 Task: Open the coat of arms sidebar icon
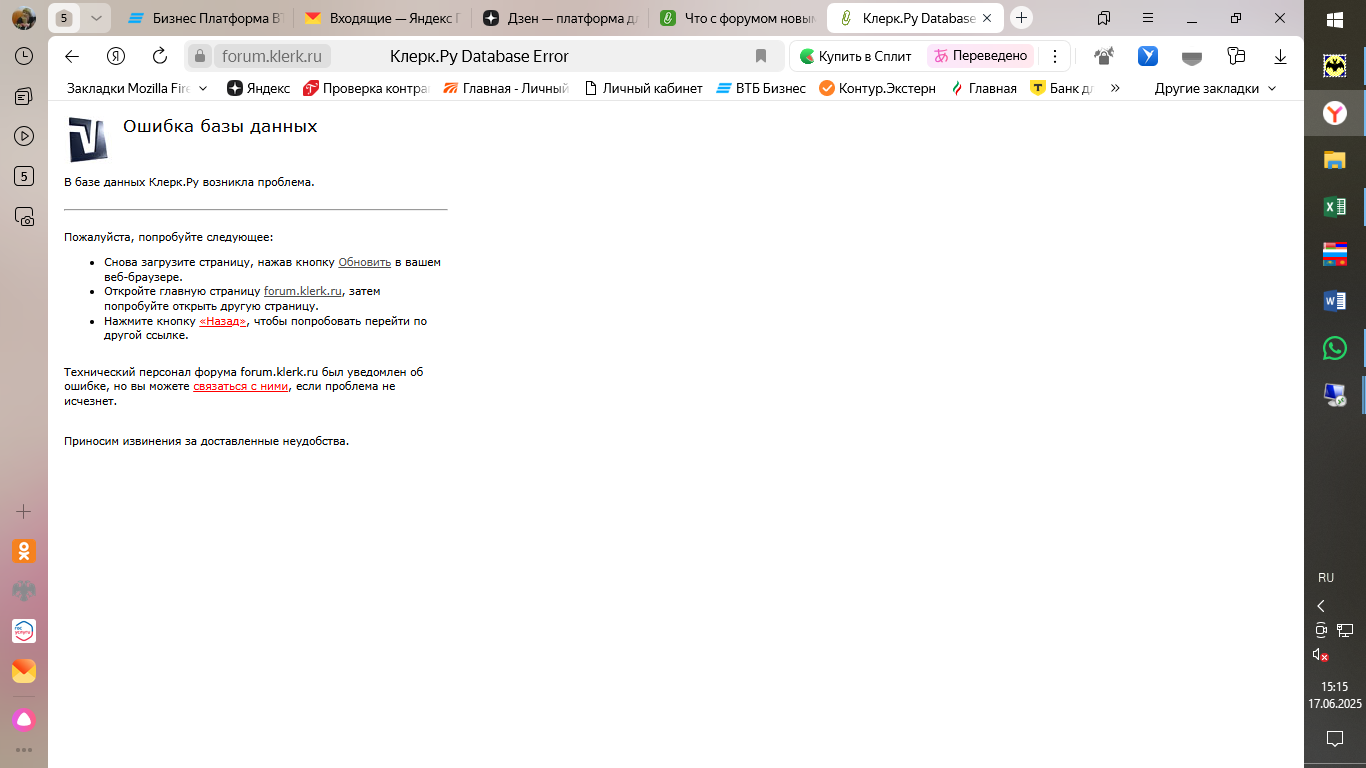pos(24,591)
